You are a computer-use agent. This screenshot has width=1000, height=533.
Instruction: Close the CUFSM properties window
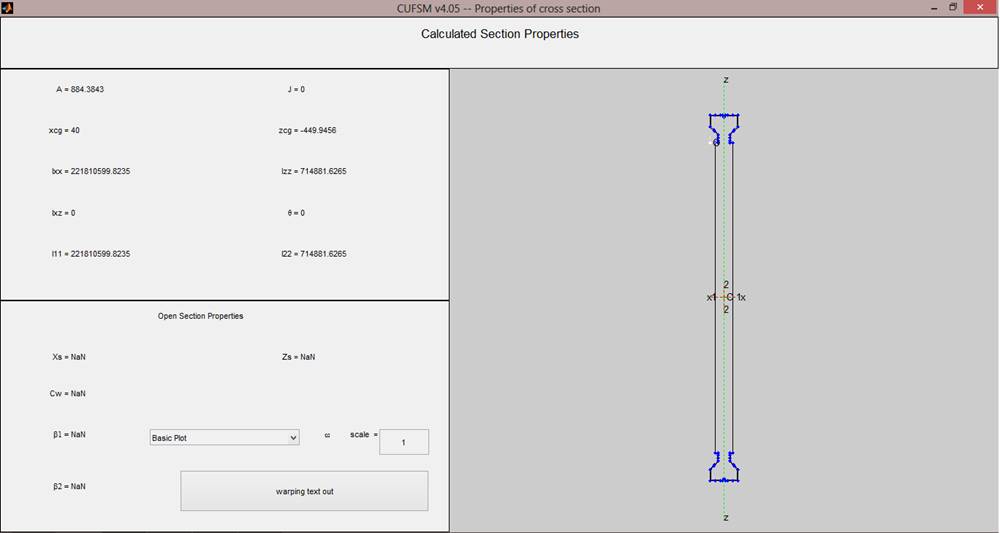coord(981,7)
